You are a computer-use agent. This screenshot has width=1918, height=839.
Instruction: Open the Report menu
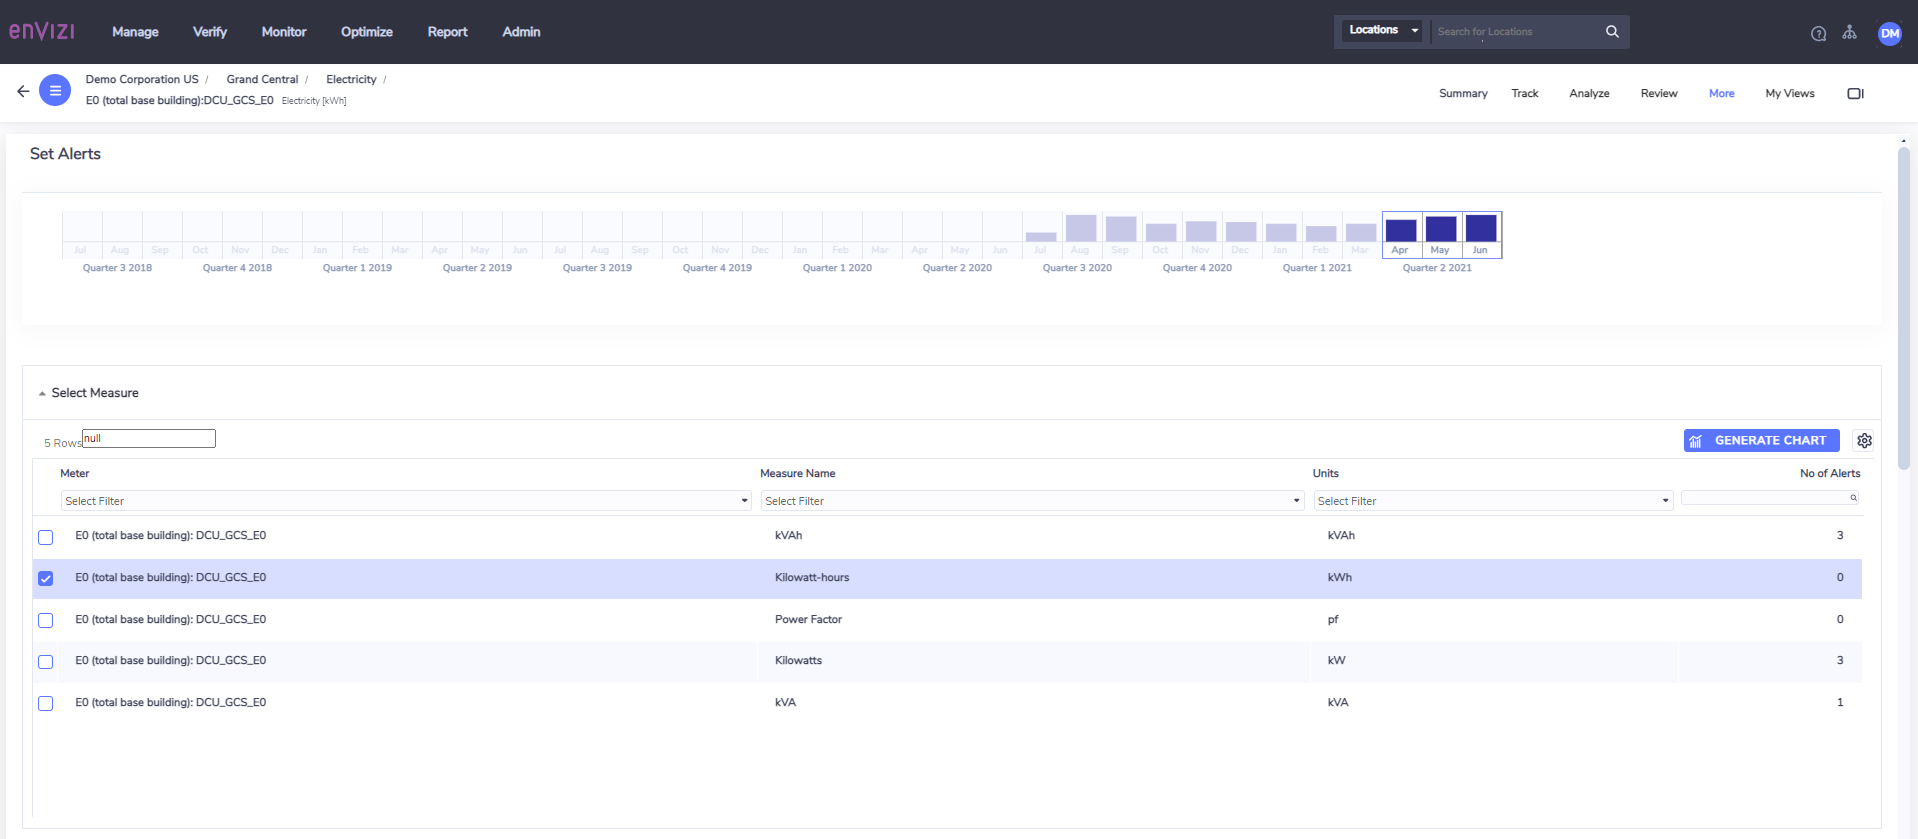(x=447, y=32)
